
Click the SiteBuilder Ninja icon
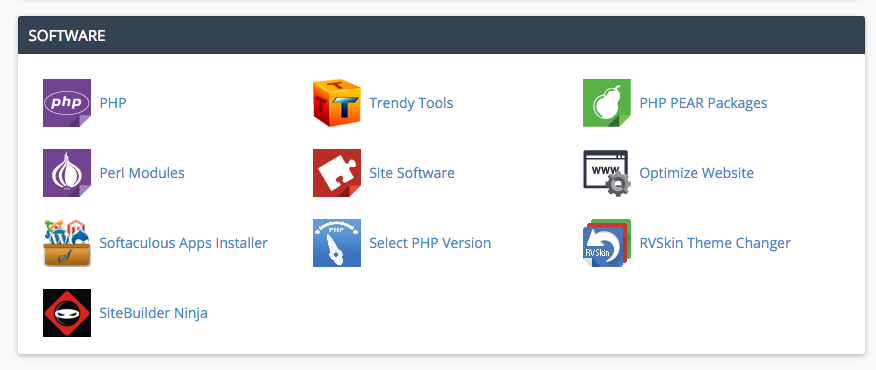[x=67, y=313]
